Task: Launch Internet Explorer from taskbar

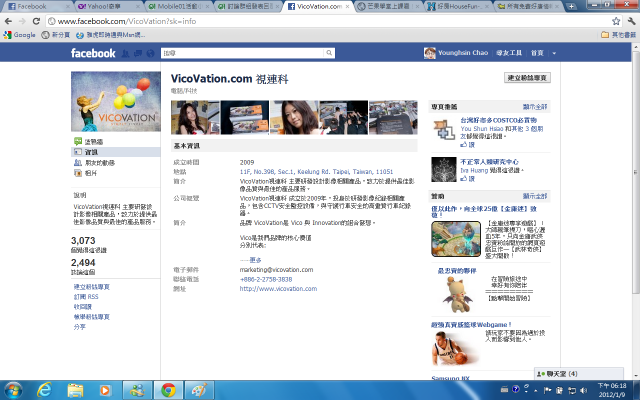Action: click(44, 390)
